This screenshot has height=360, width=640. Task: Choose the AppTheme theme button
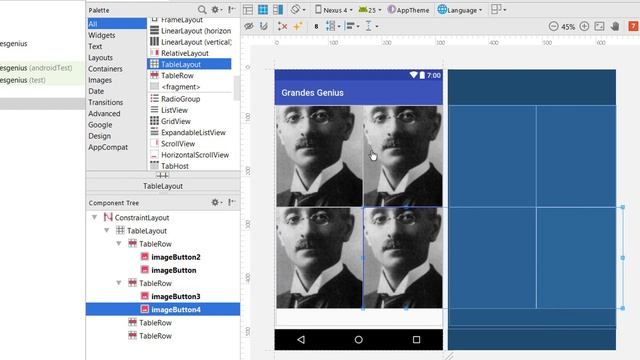(408, 10)
